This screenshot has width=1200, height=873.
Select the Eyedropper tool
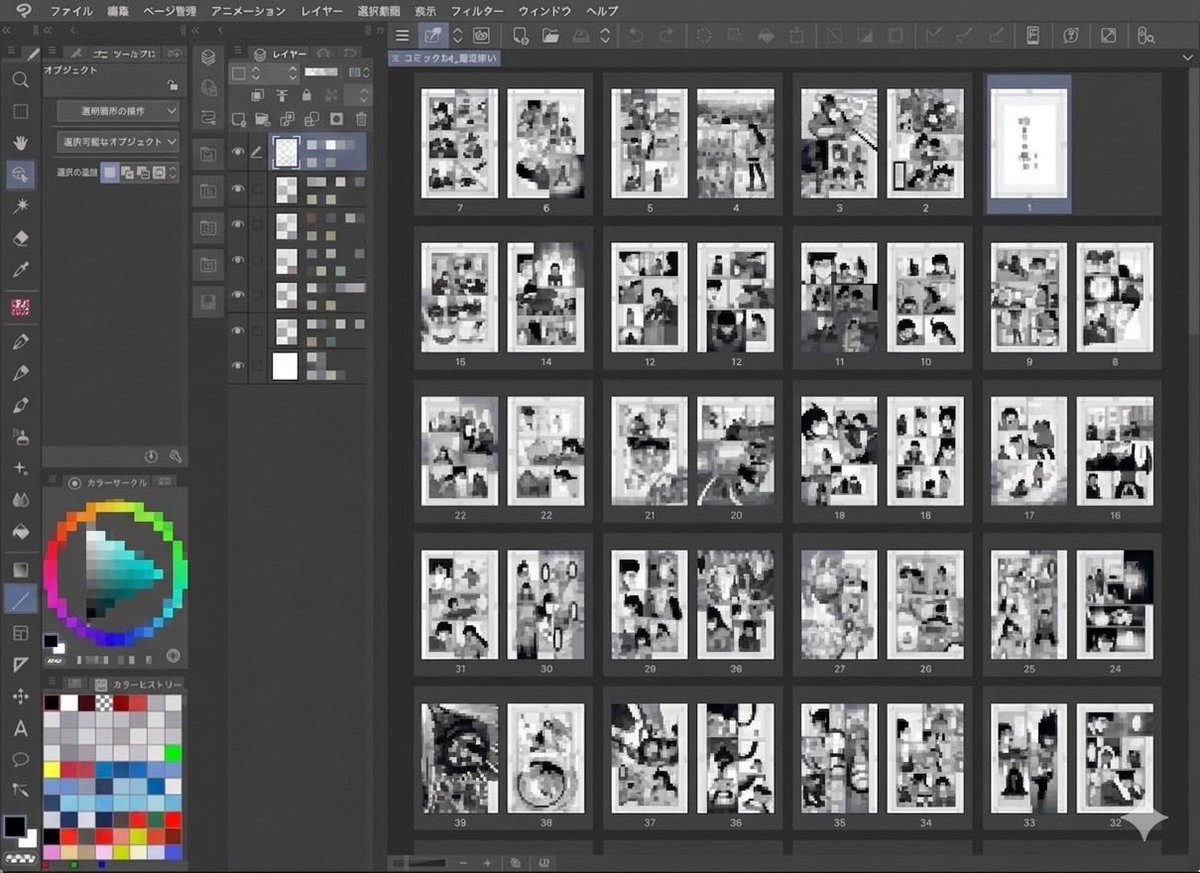point(20,270)
